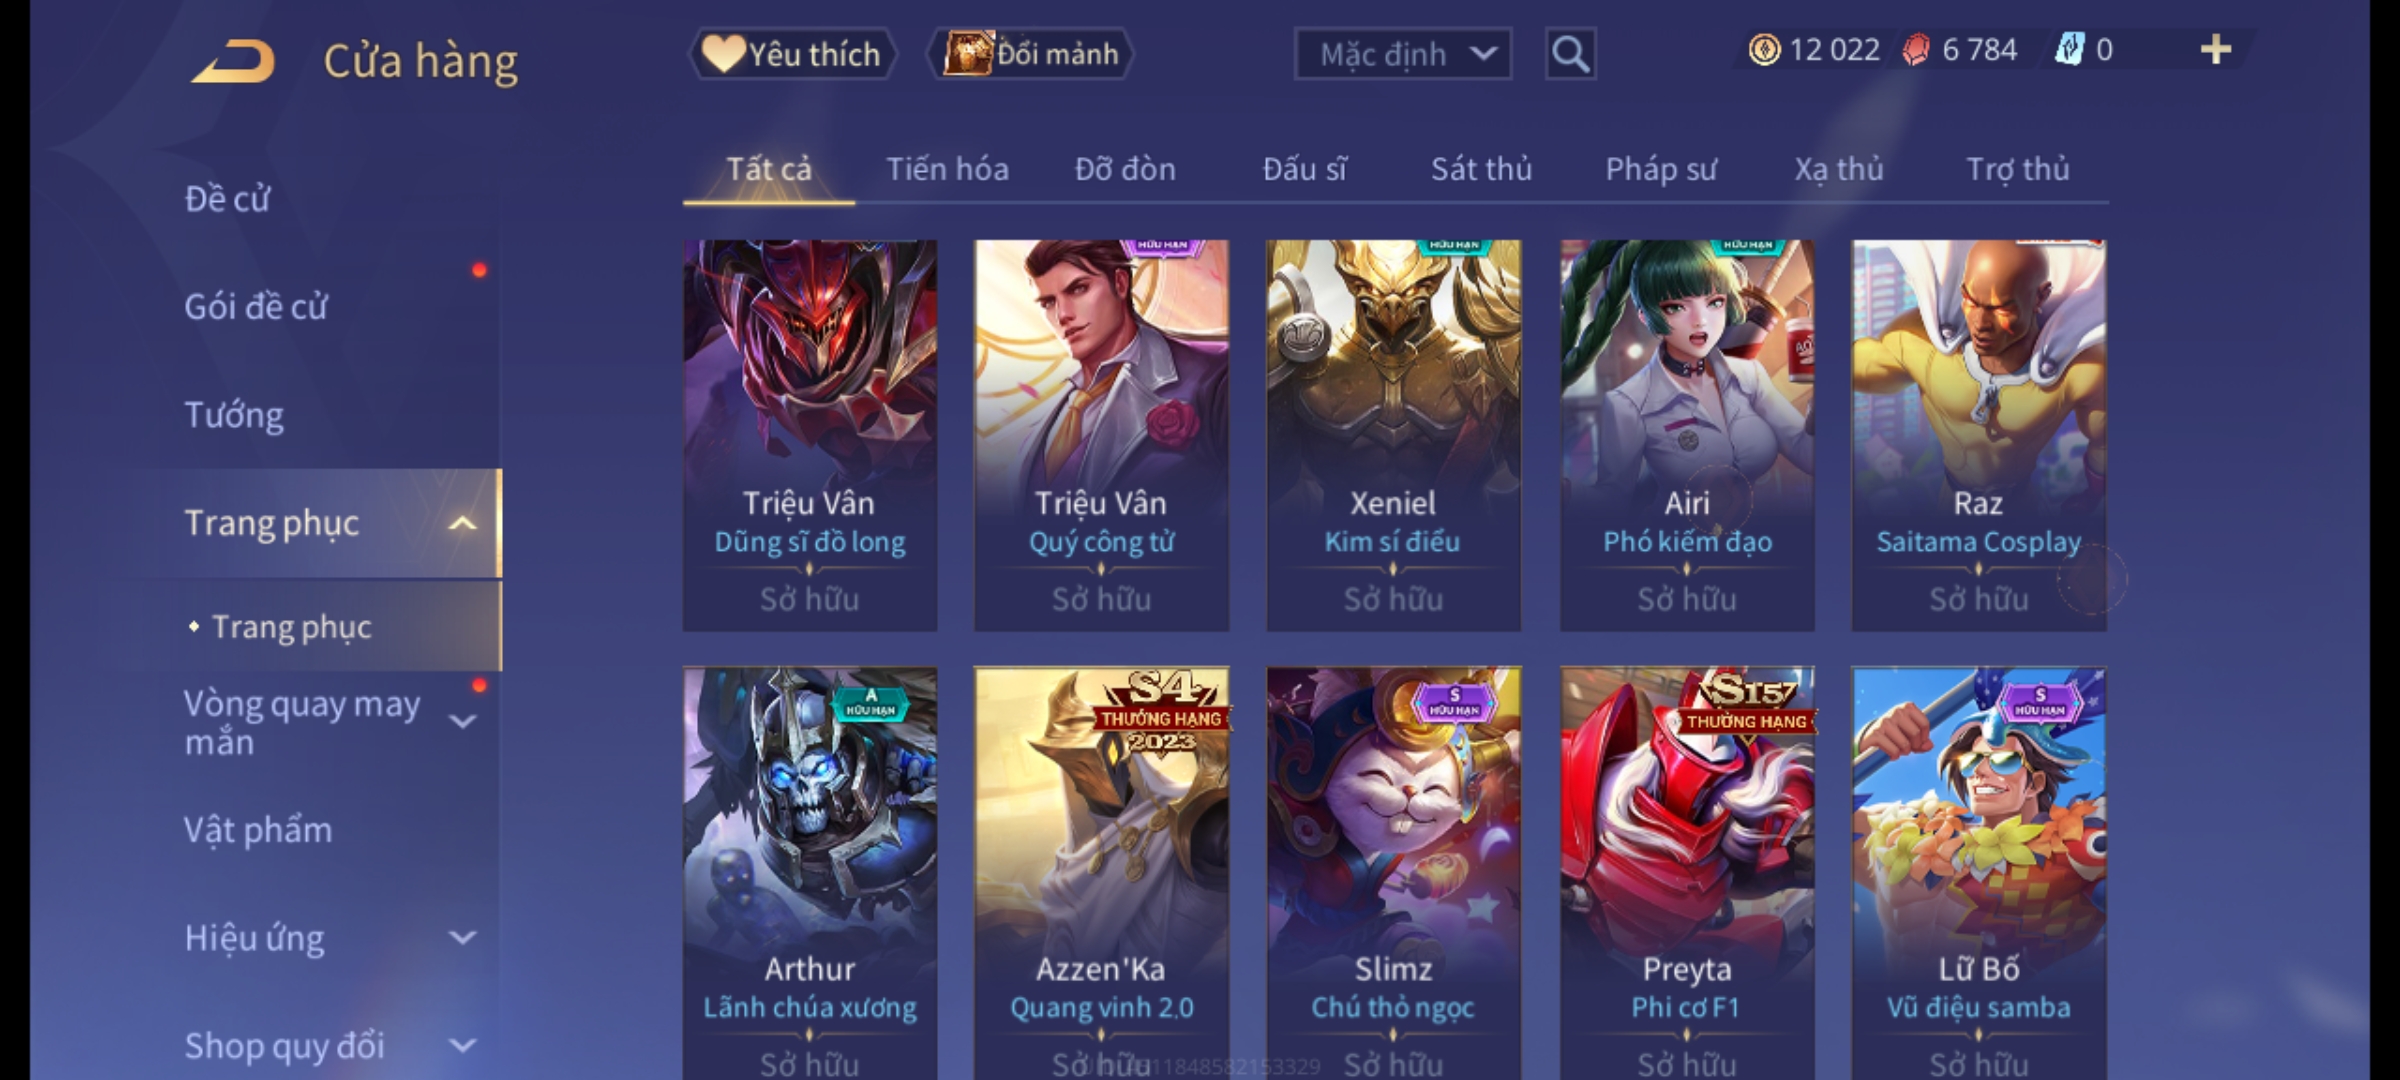Tap the red ruby currency icon
2400x1080 pixels.
tap(1915, 50)
